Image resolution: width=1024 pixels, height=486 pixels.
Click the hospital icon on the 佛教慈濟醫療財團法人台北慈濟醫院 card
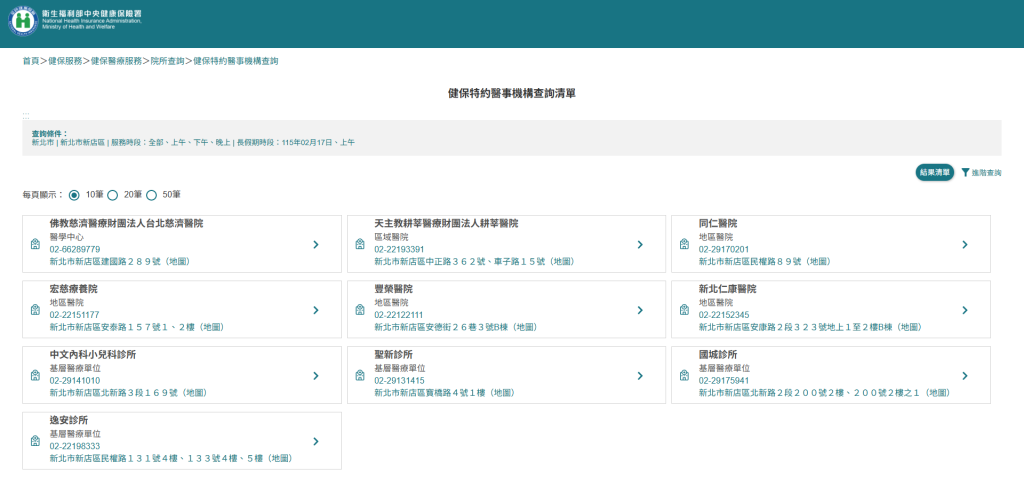[35, 244]
